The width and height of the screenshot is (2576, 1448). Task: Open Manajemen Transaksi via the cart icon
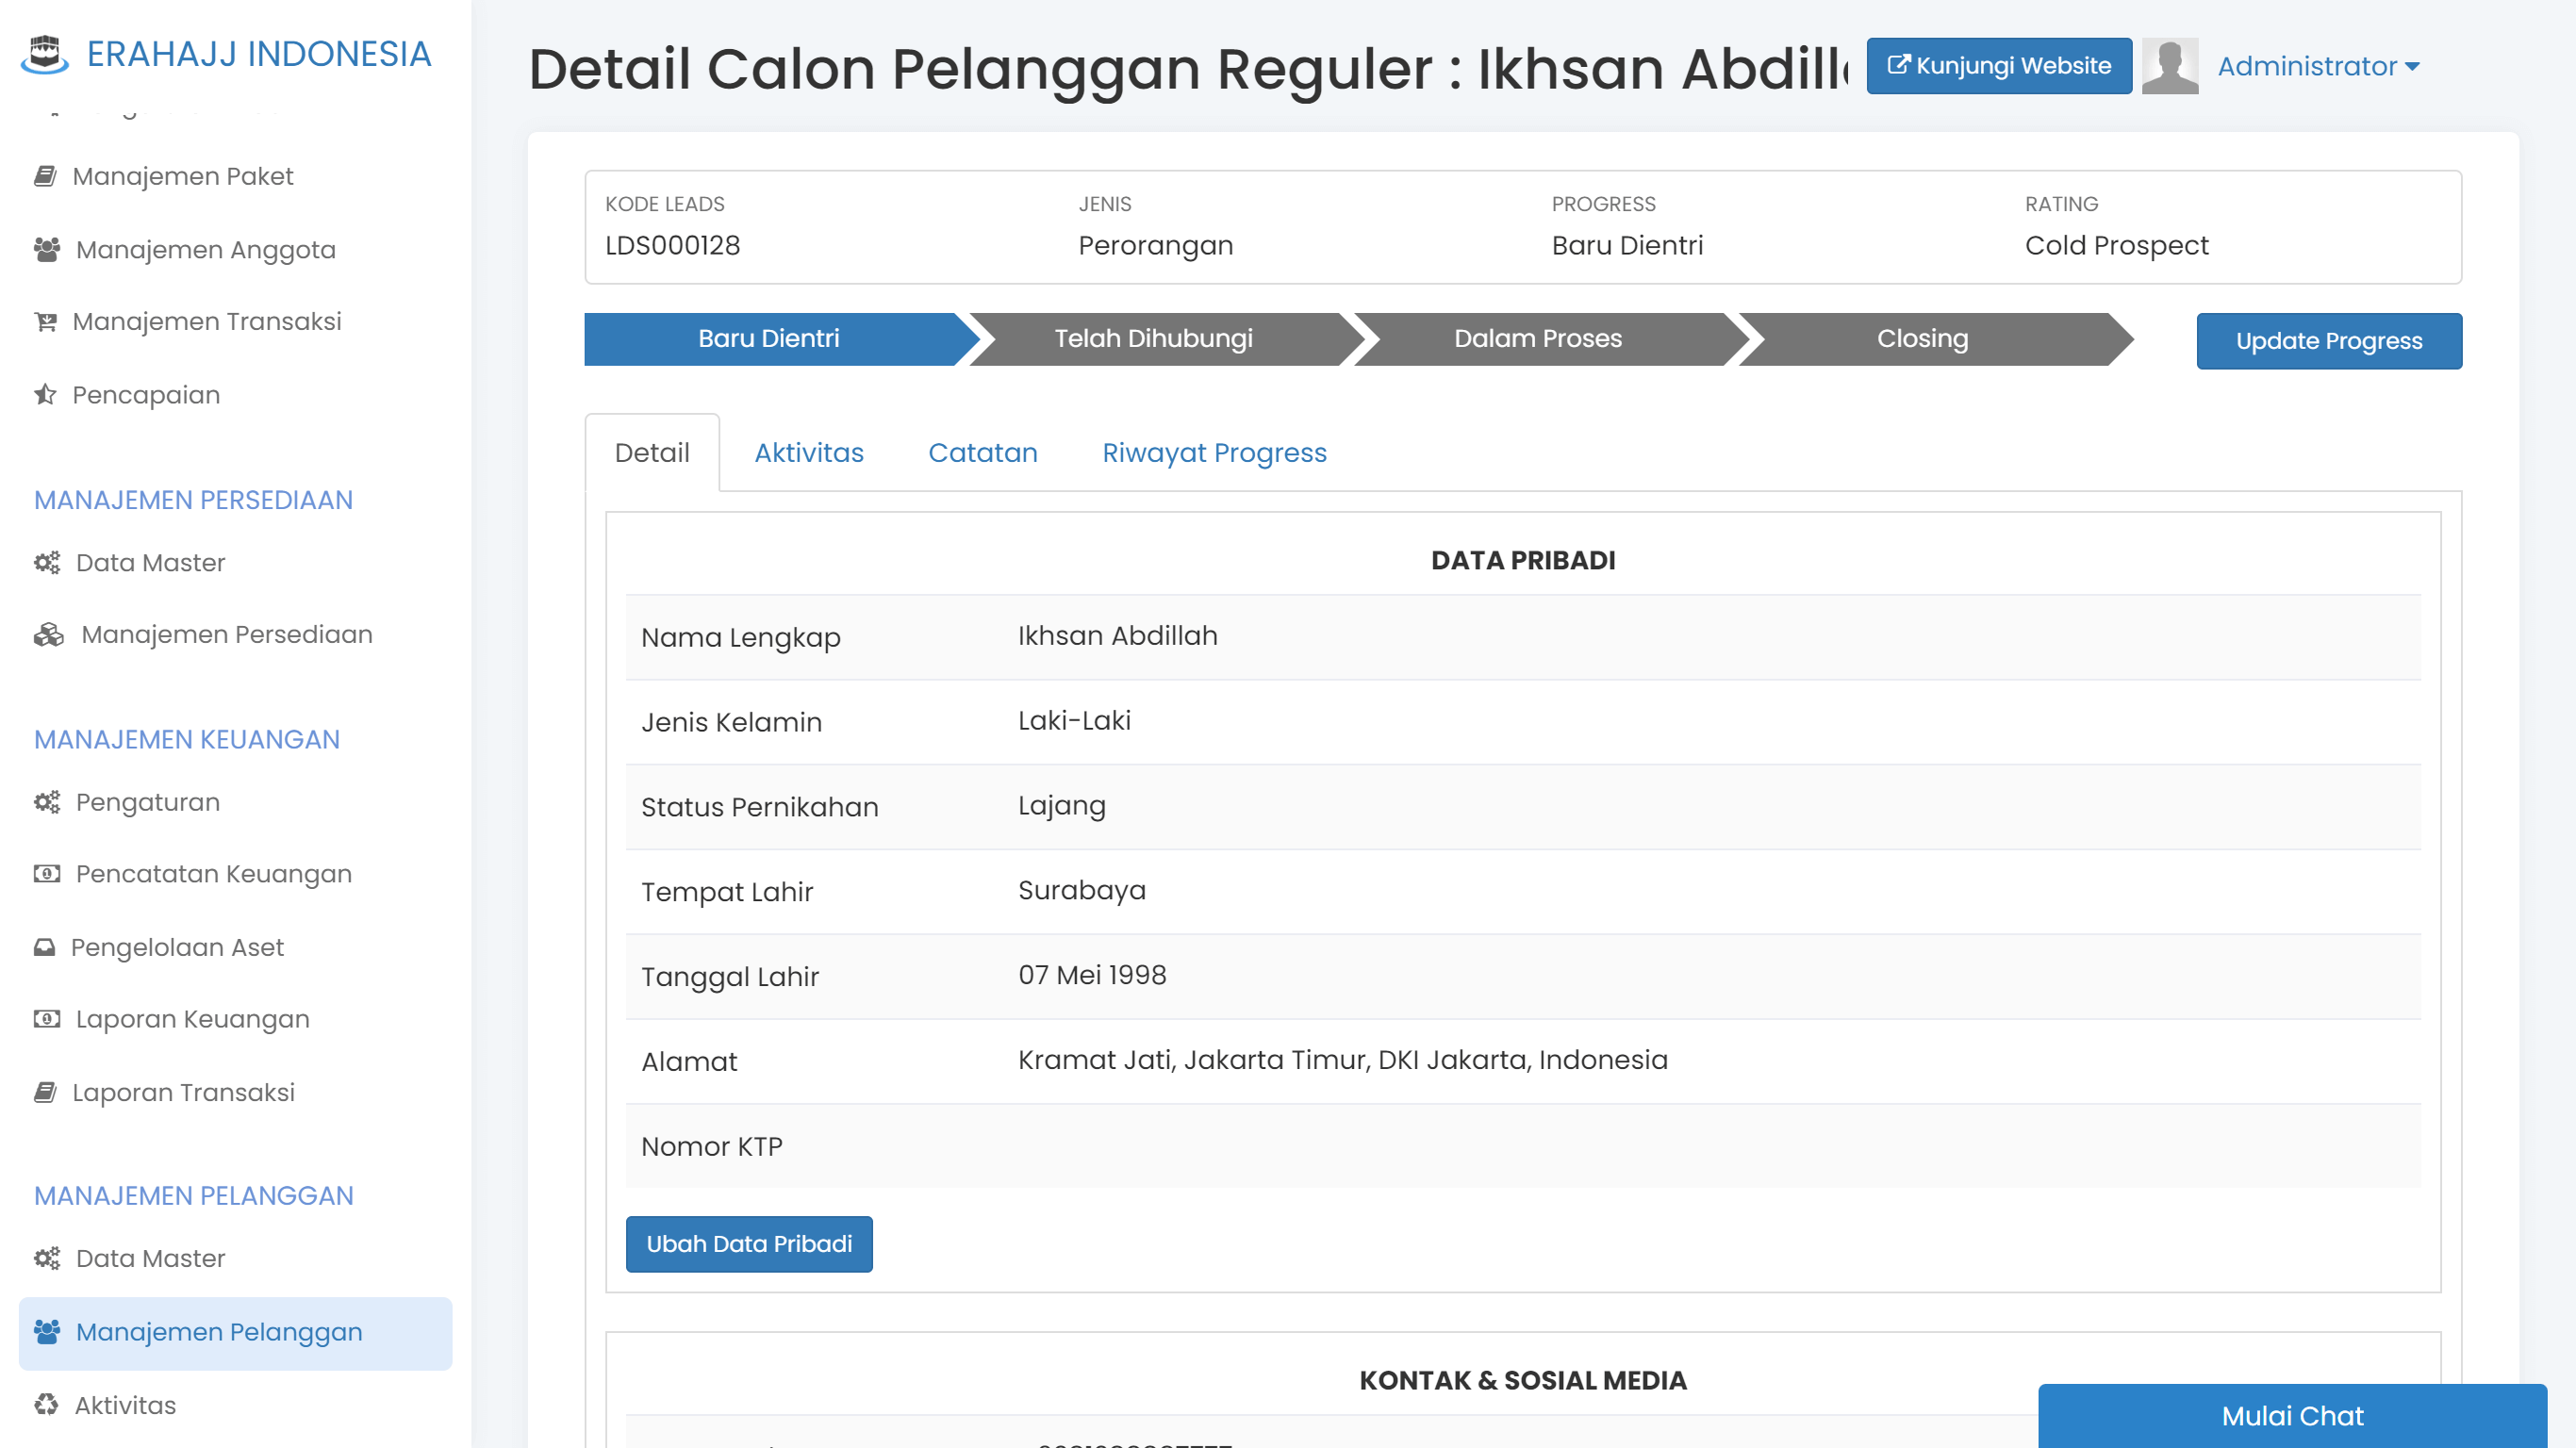point(44,320)
